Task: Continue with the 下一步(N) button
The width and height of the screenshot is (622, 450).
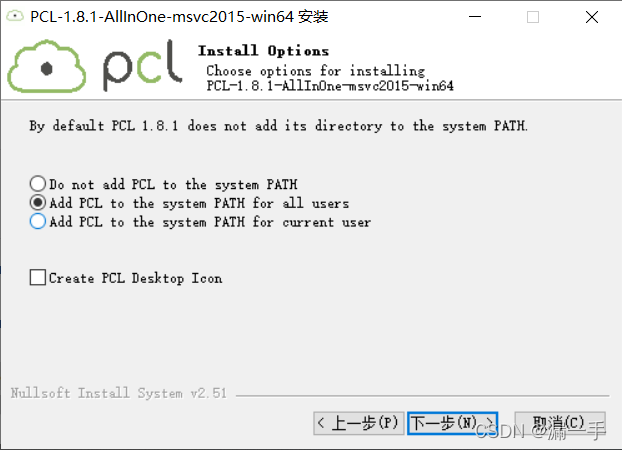Action: 453,423
